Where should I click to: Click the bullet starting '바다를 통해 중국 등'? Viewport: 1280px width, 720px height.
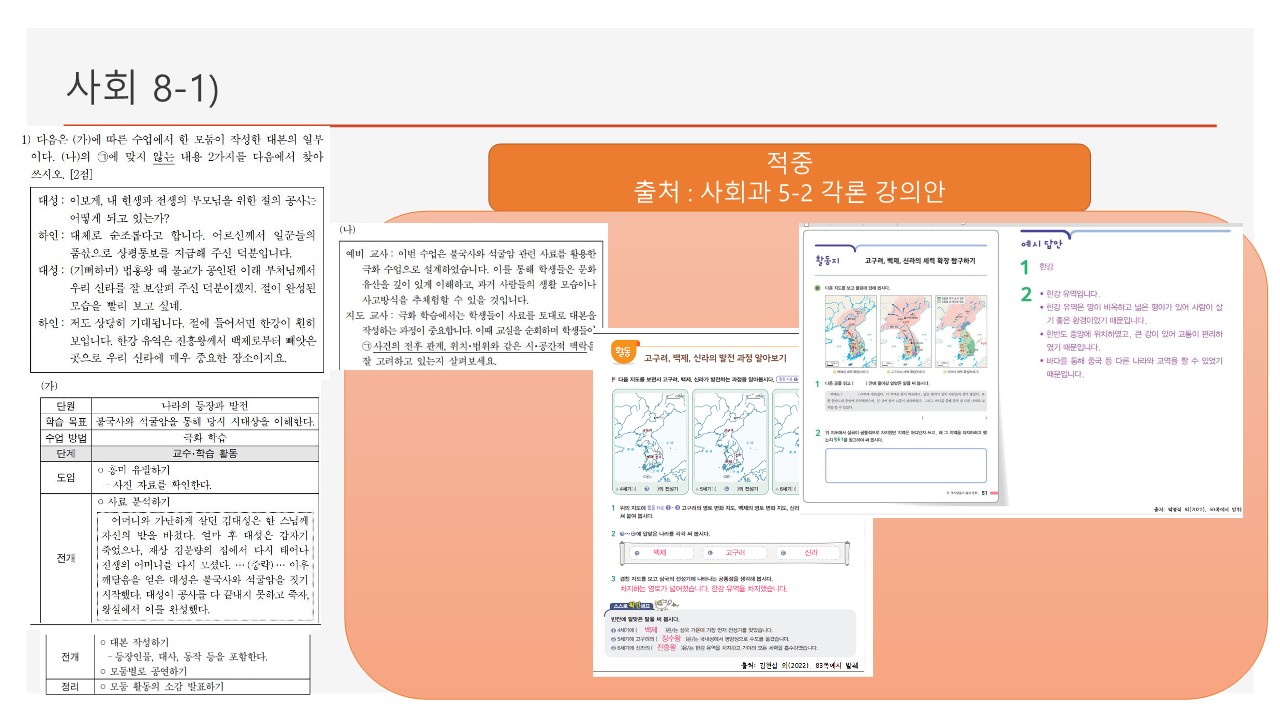click(1131, 367)
